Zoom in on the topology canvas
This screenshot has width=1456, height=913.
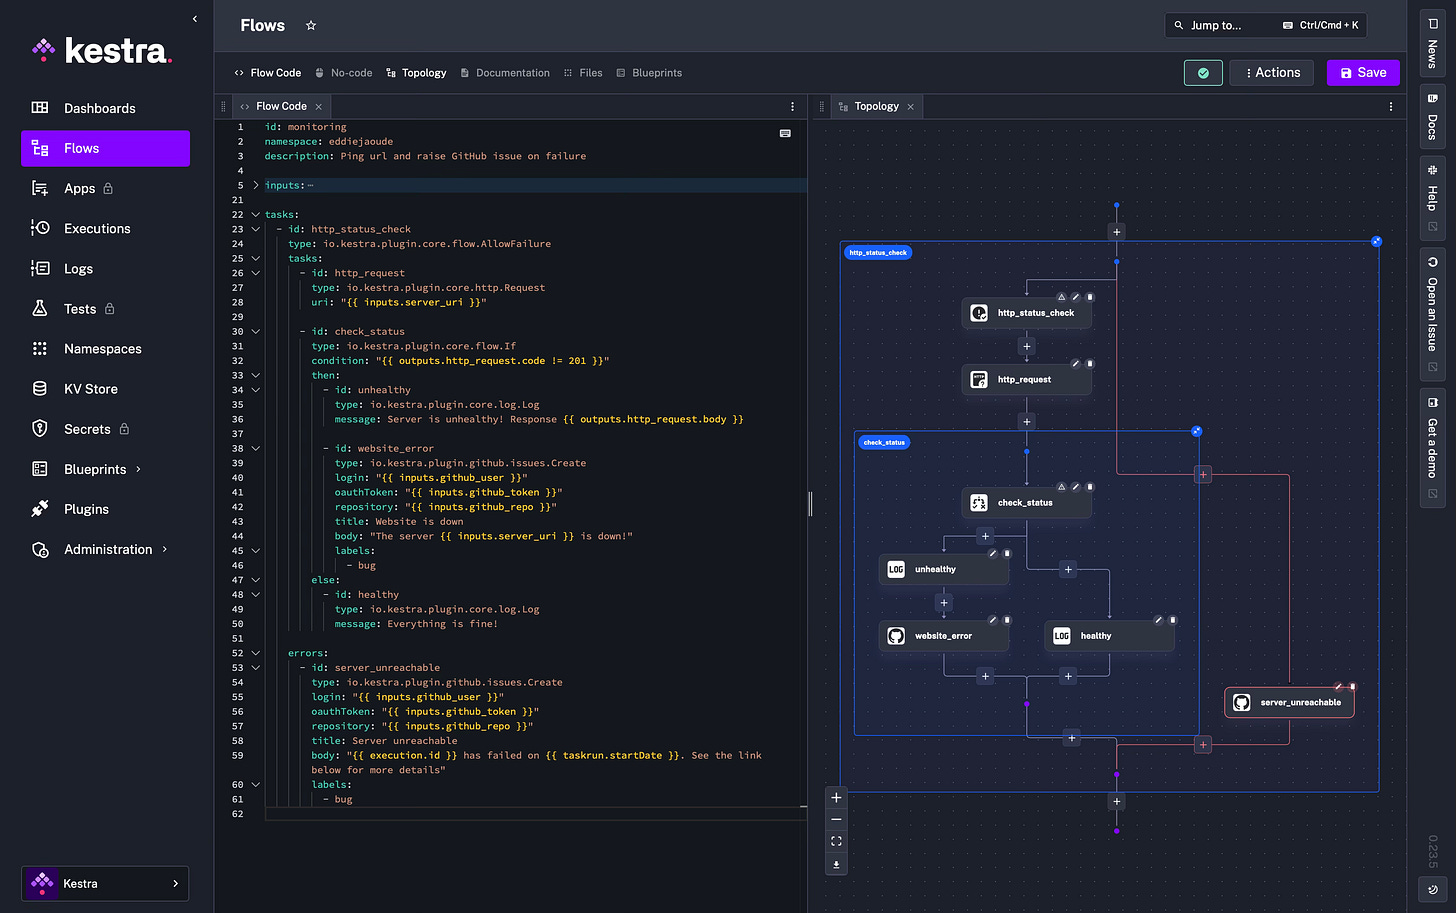(837, 797)
